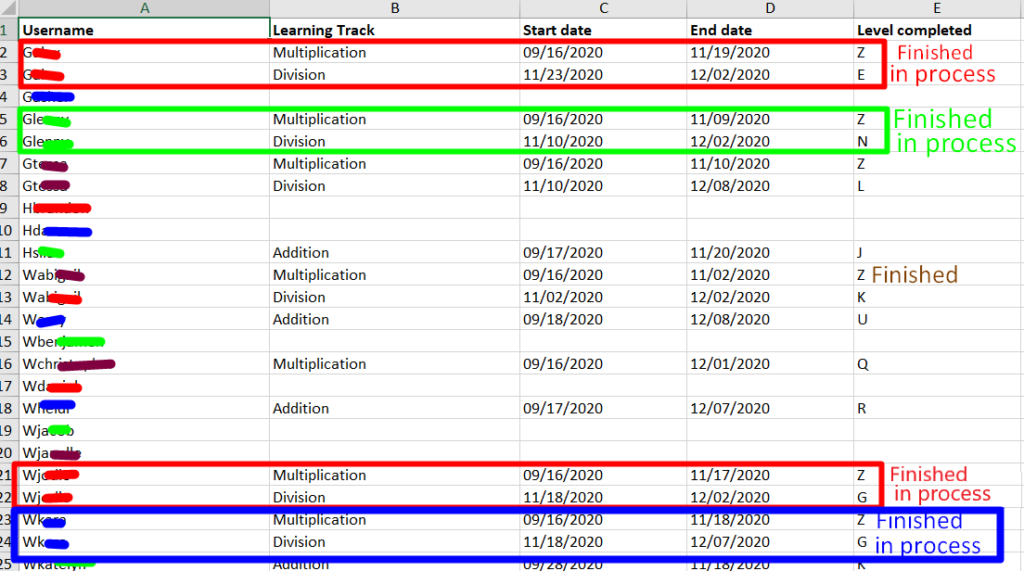Viewport: 1024px width, 571px height.
Task: Select Division cell in row 13
Action: click(394, 297)
